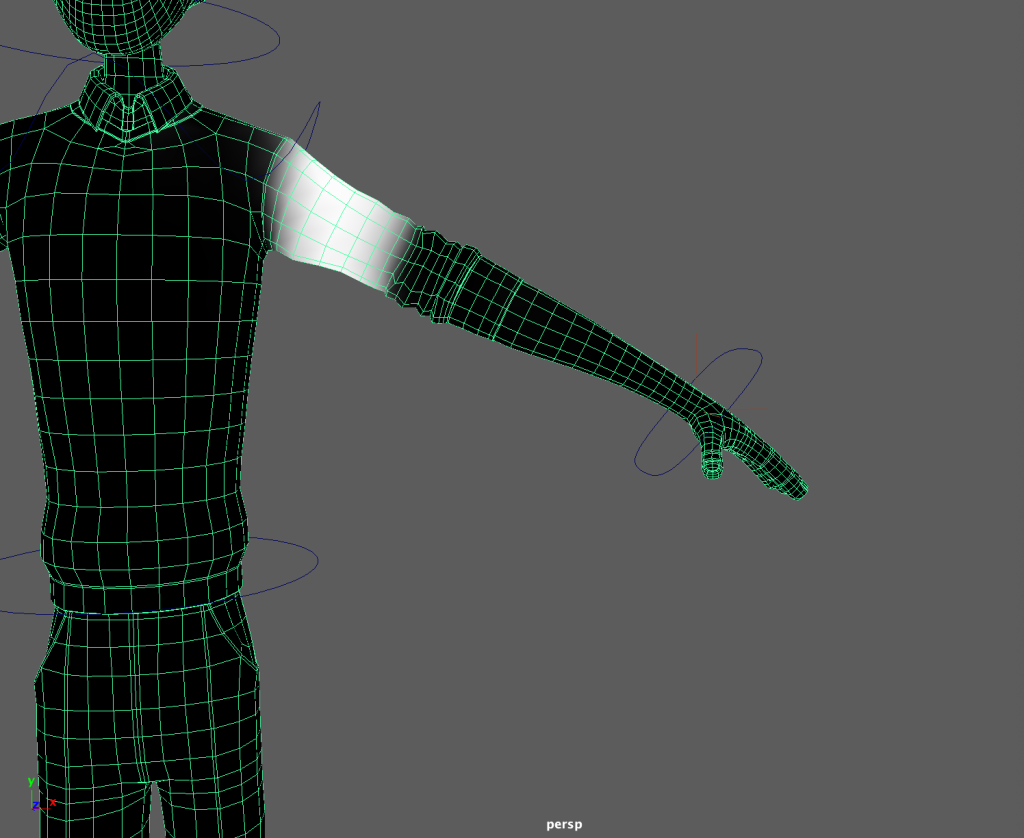The width and height of the screenshot is (1024, 838).
Task: Click the character's thumb mesh
Action: (710, 463)
